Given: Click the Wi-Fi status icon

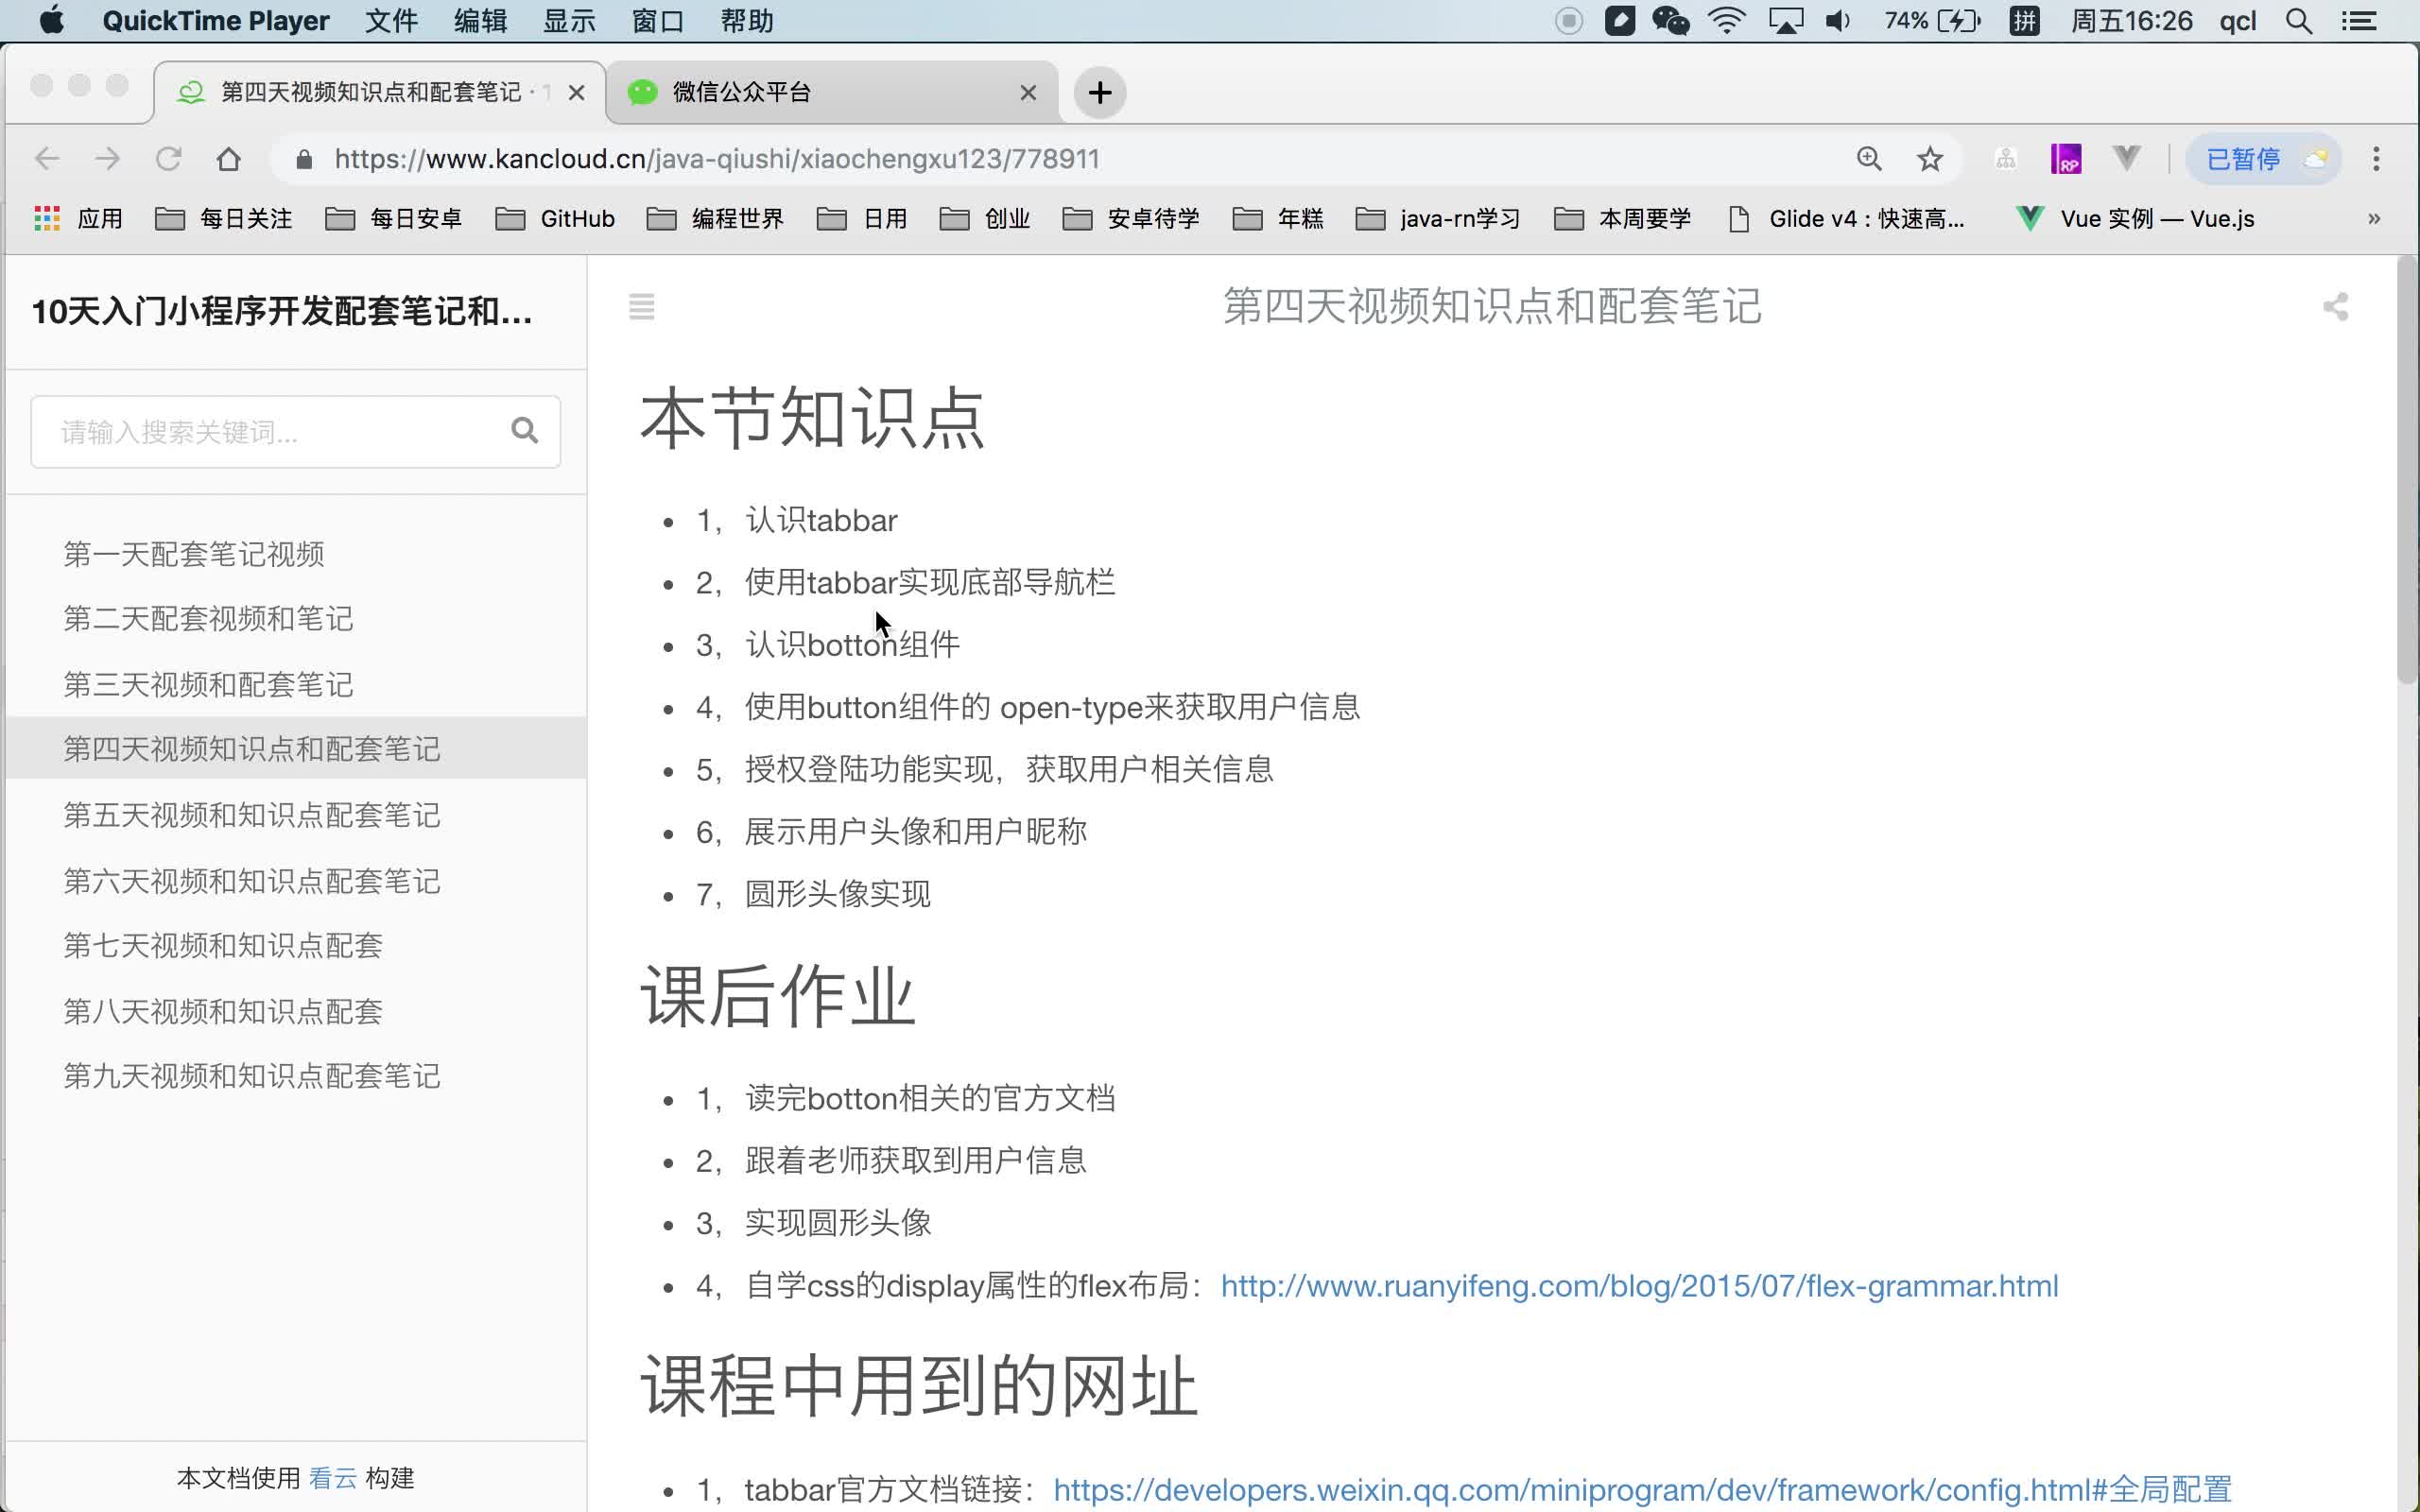Looking at the screenshot, I should pyautogui.click(x=1727, y=20).
